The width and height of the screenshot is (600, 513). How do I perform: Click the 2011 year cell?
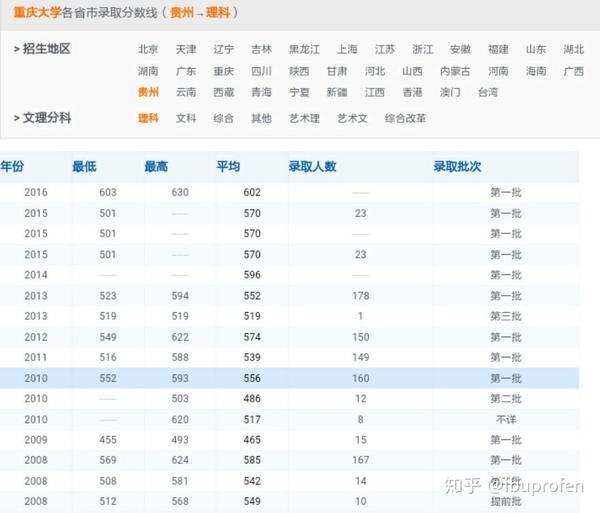[36, 357]
